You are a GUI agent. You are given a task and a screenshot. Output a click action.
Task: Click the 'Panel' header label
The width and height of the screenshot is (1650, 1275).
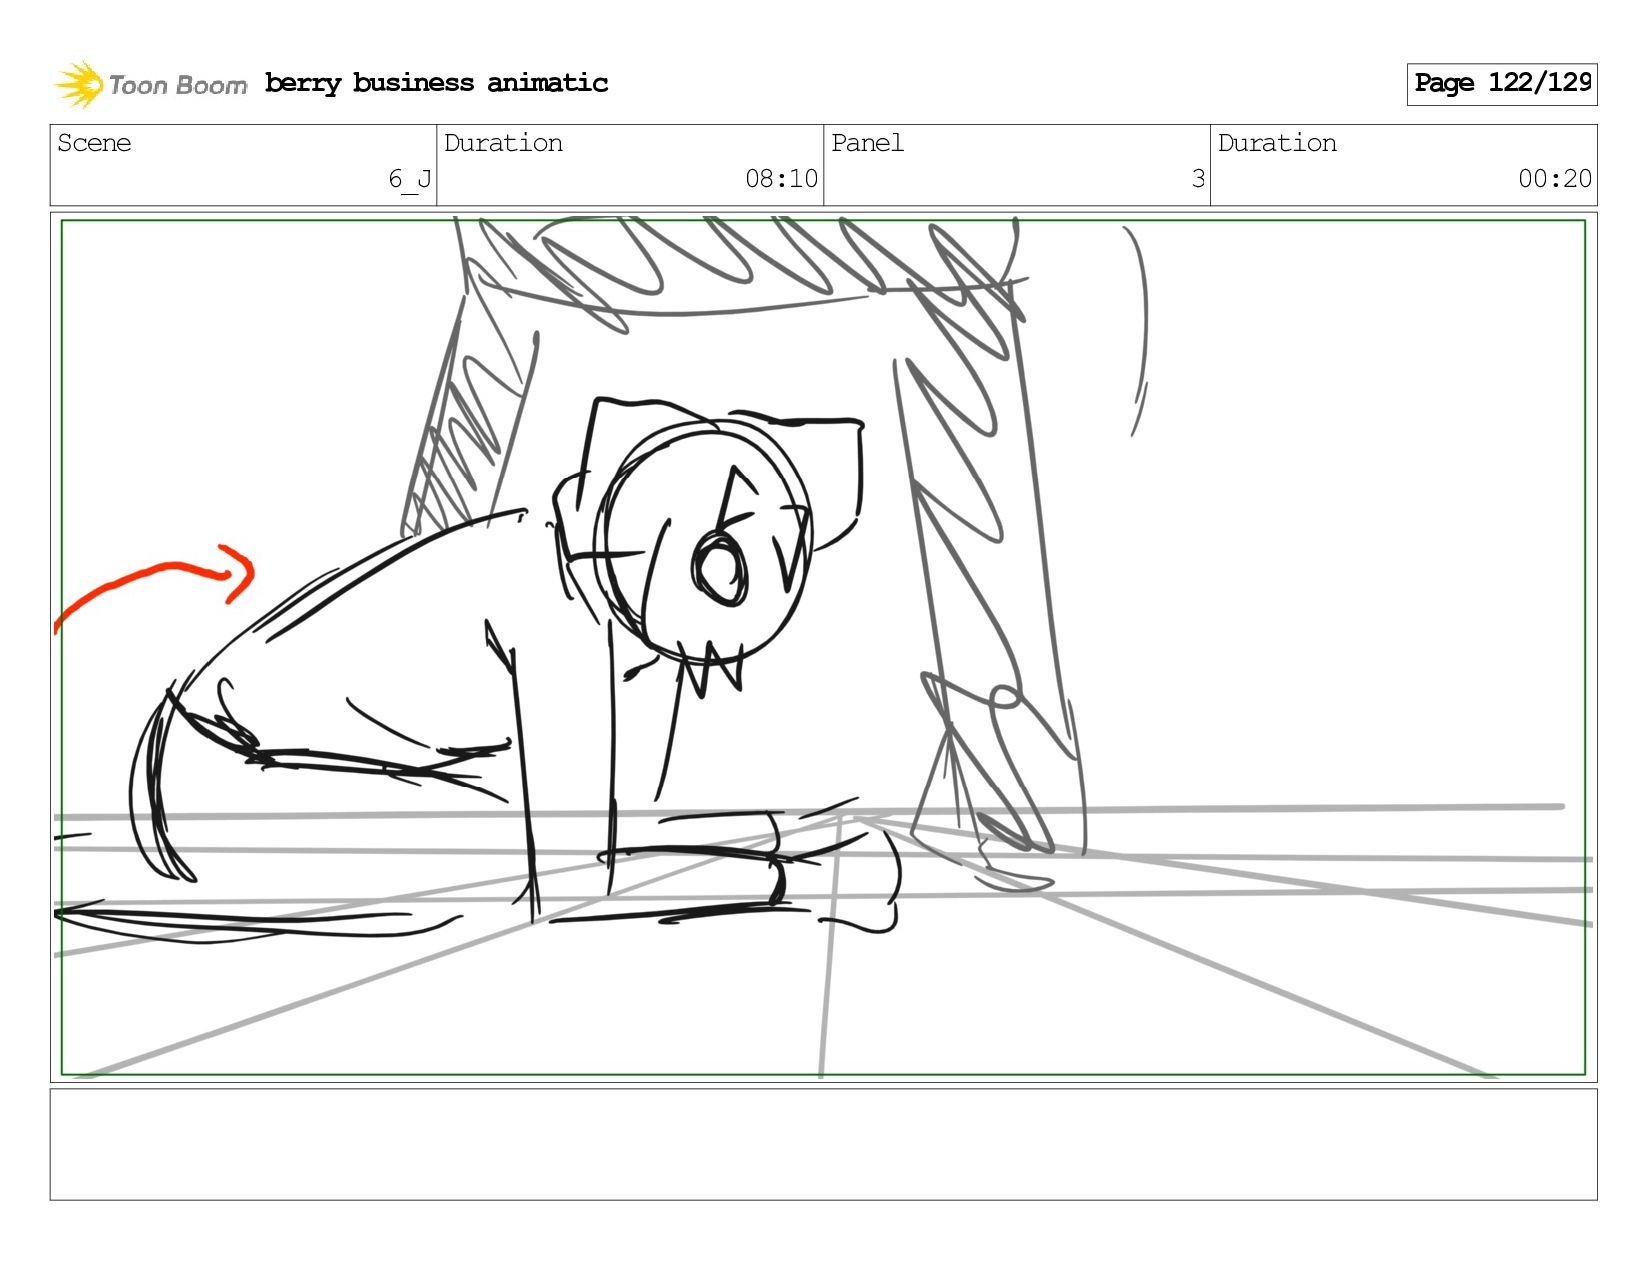[x=867, y=143]
